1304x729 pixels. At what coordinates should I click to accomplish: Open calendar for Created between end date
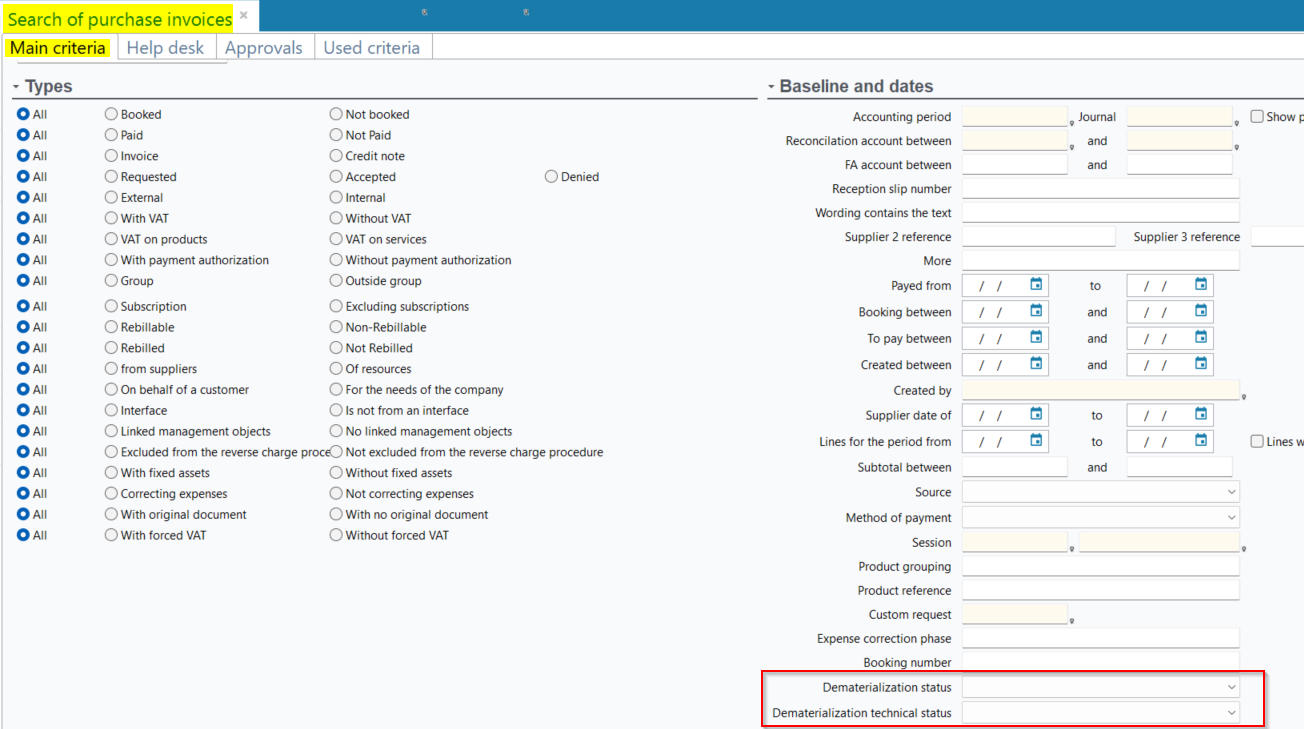pyautogui.click(x=1201, y=364)
